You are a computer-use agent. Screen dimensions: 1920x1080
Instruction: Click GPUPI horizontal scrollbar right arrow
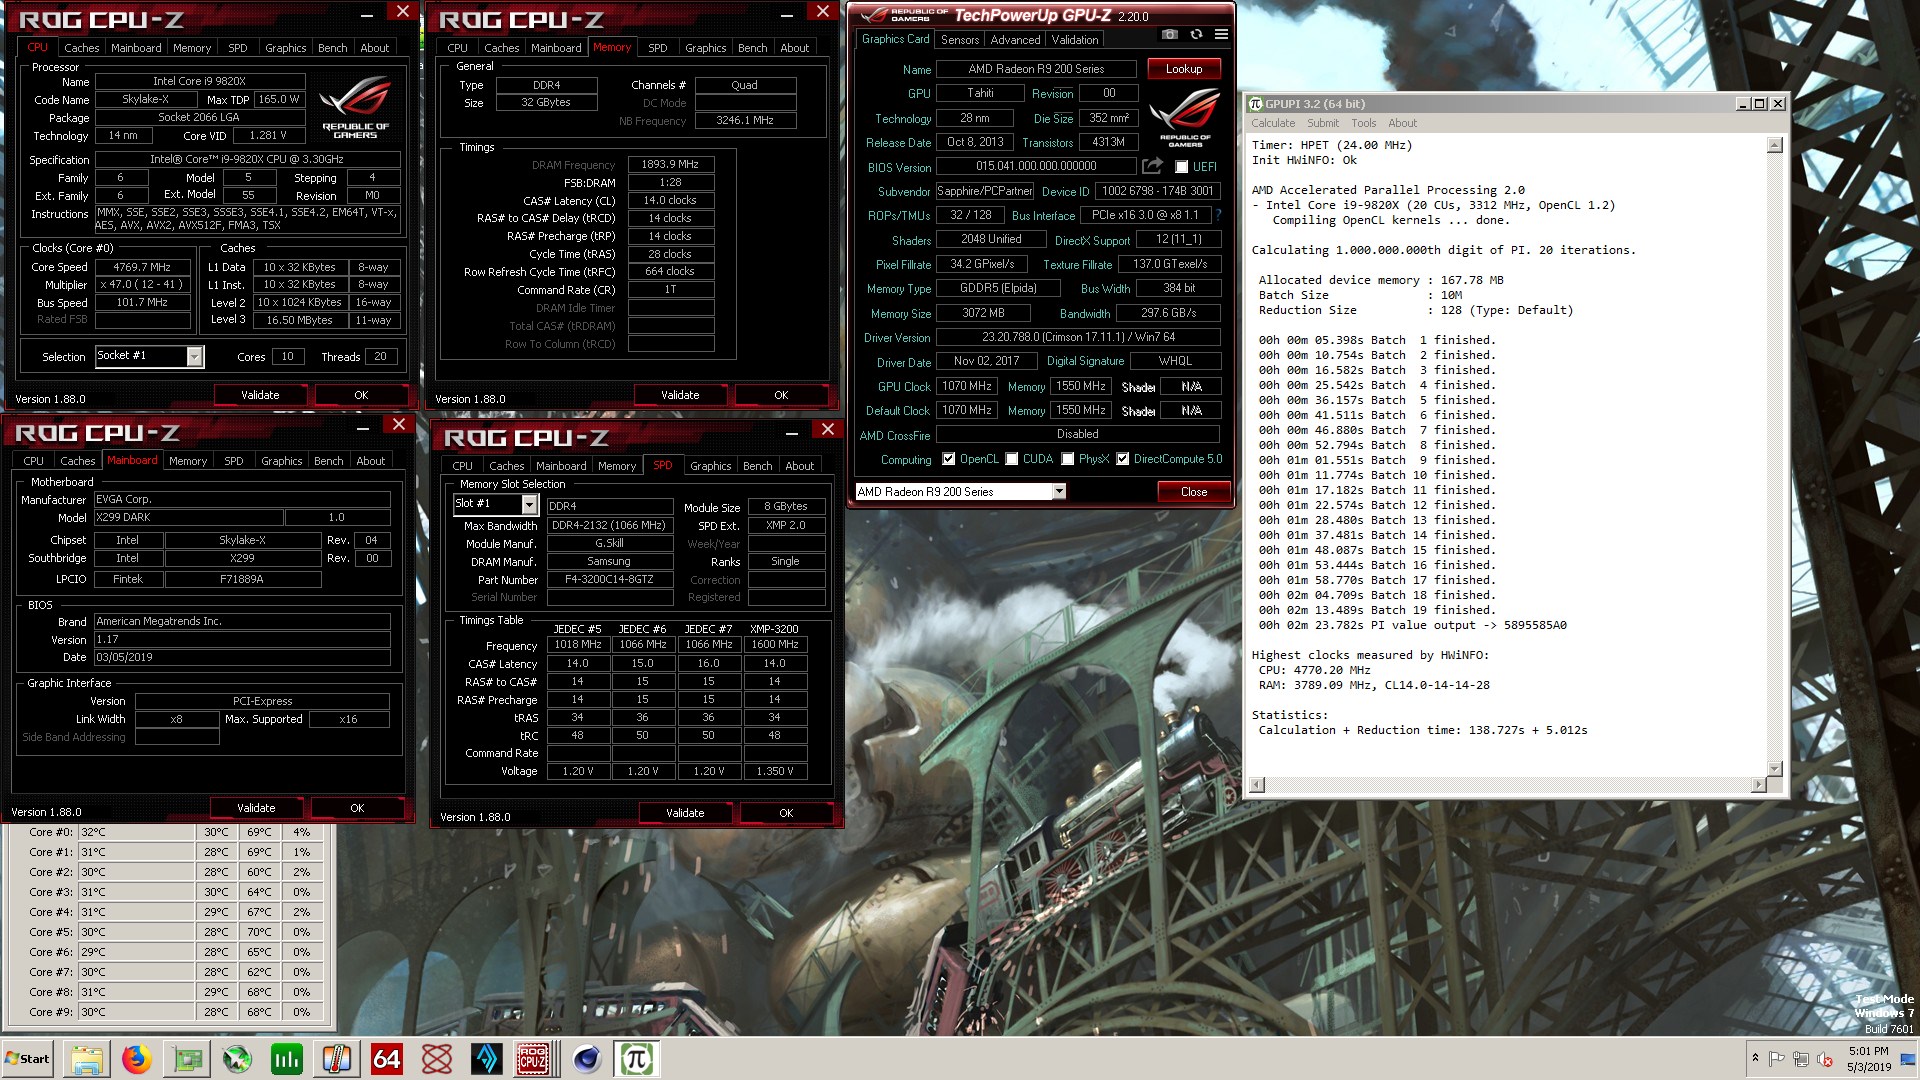click(x=1759, y=785)
